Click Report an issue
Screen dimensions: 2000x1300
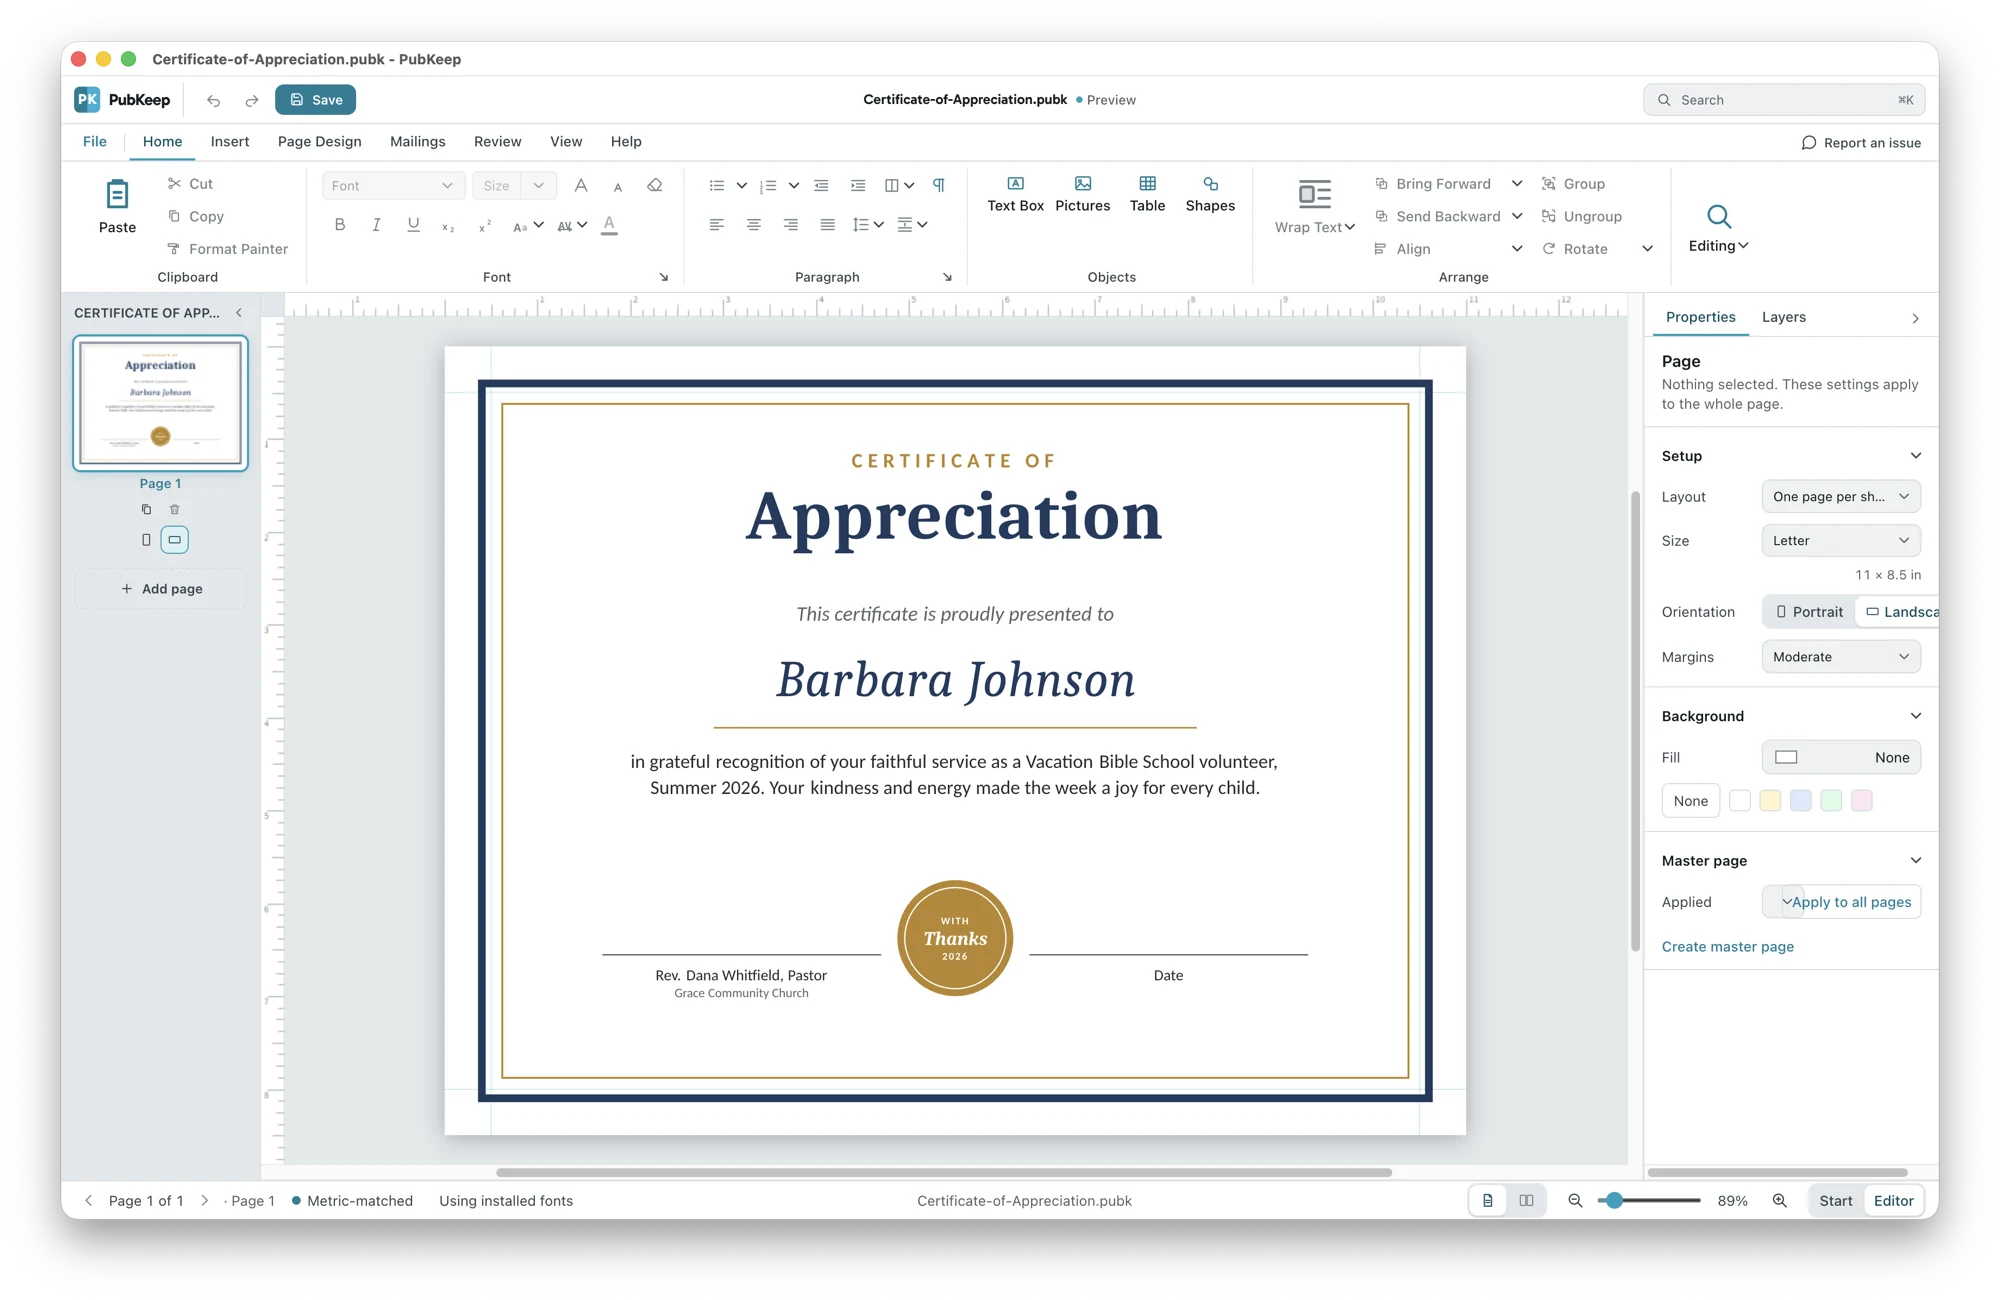(x=1861, y=143)
